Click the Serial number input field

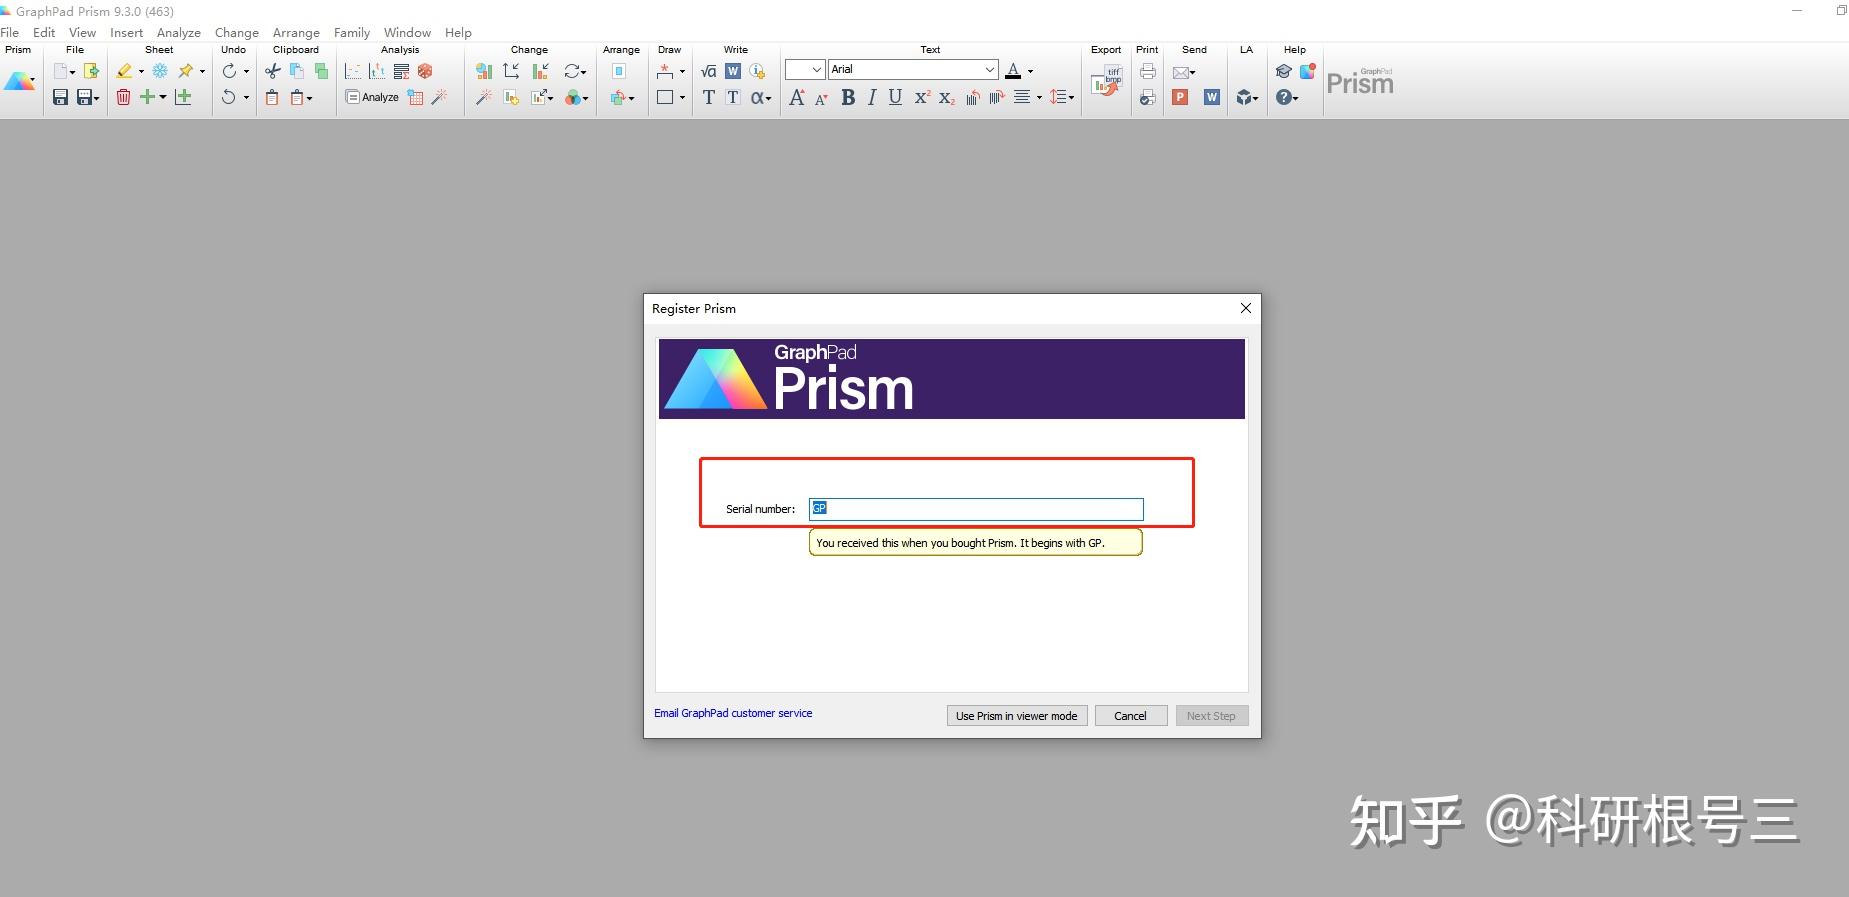pyautogui.click(x=976, y=509)
